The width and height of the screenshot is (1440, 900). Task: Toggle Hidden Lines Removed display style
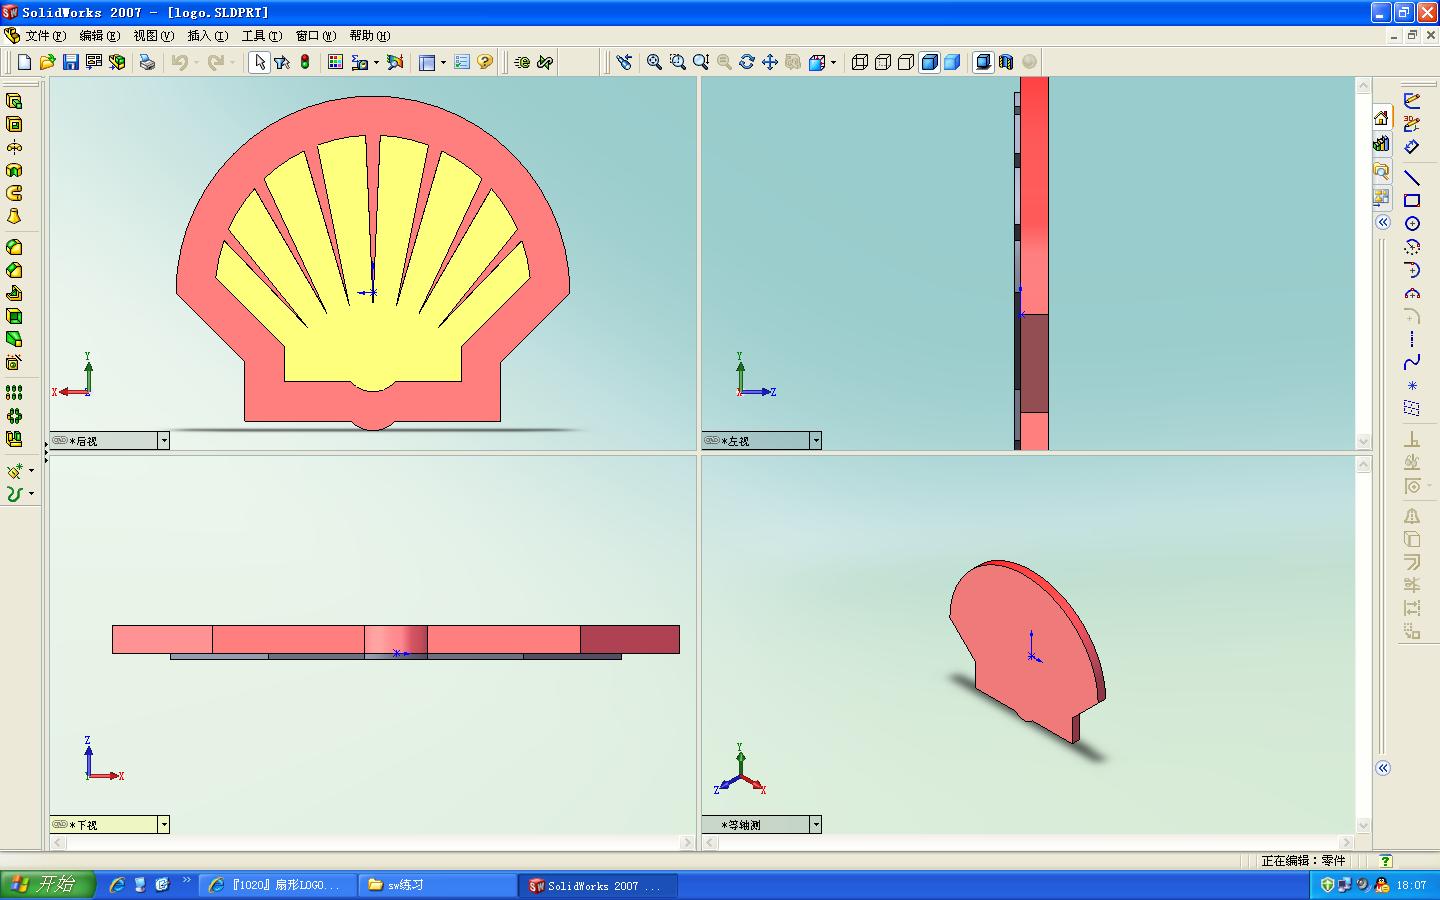(906, 62)
